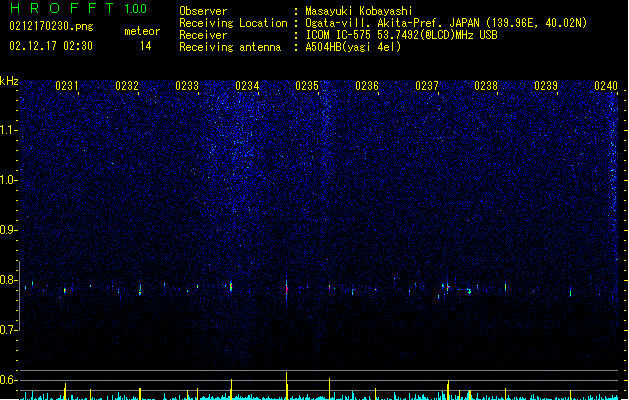Click the HROFFT 1.0.0 title text
Image resolution: width=629 pixels, height=400 pixels.
79,8
